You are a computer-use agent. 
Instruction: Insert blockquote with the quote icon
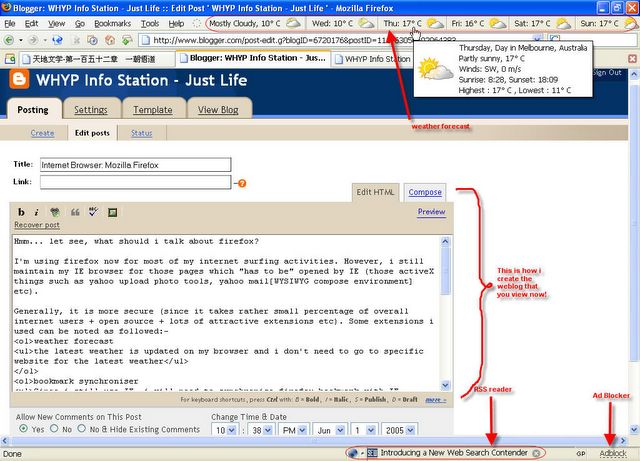(75, 212)
